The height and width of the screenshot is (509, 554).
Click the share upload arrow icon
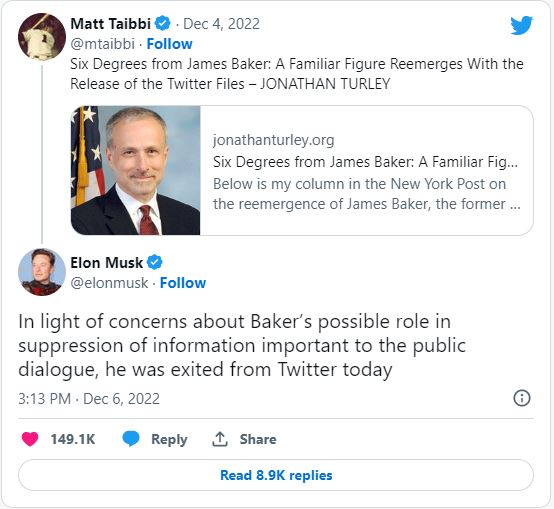click(220, 439)
